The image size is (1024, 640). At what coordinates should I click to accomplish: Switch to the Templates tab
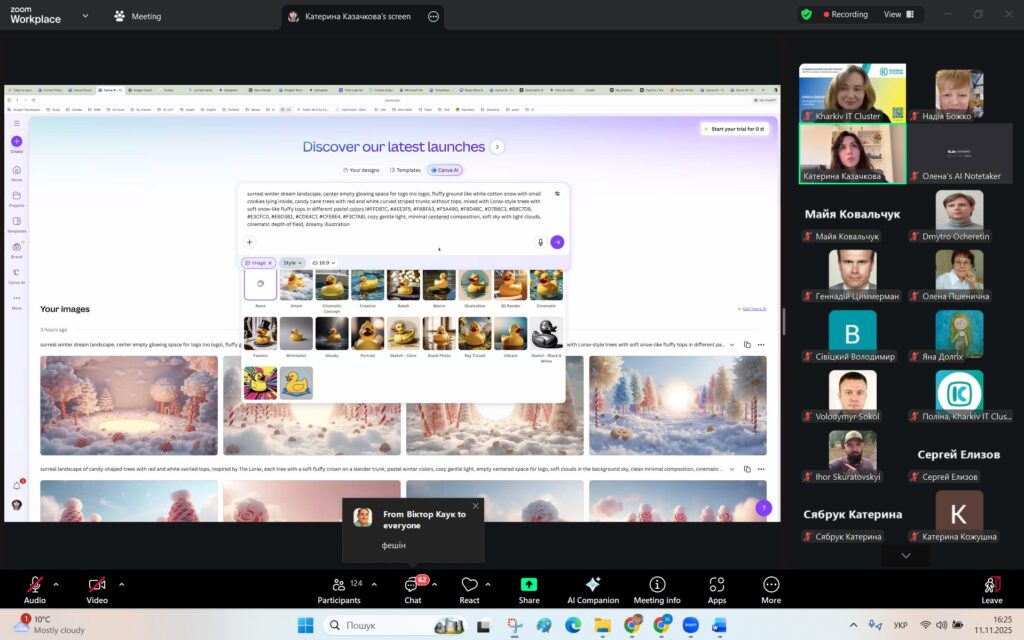(x=405, y=170)
